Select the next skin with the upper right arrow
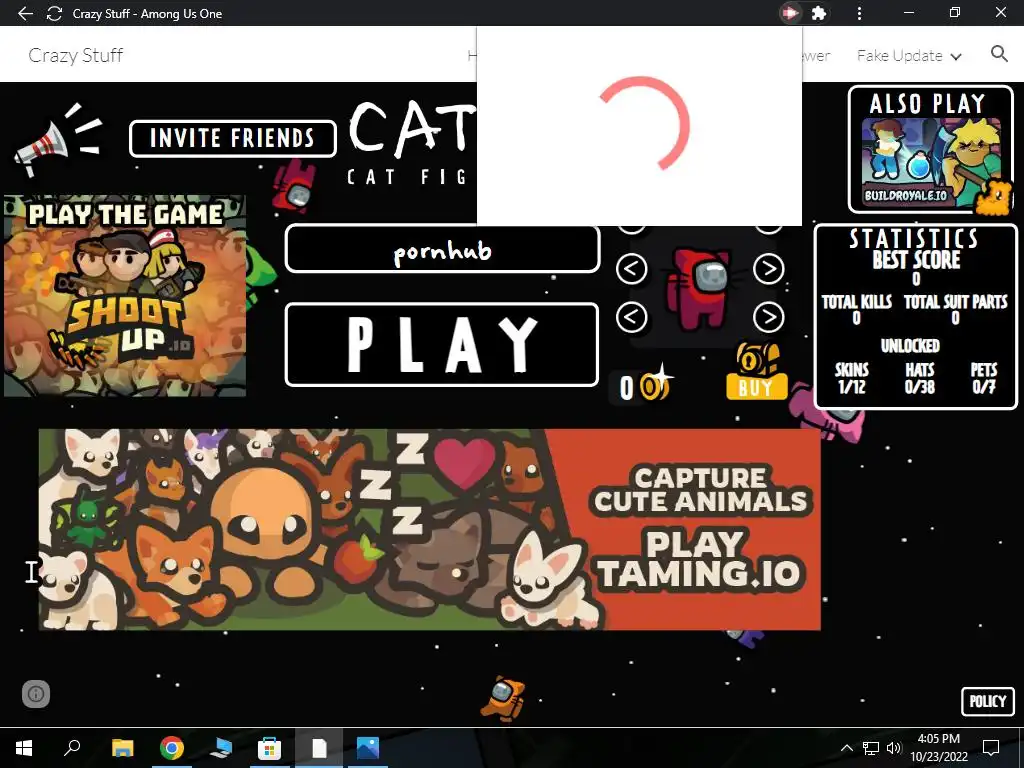 click(769, 268)
